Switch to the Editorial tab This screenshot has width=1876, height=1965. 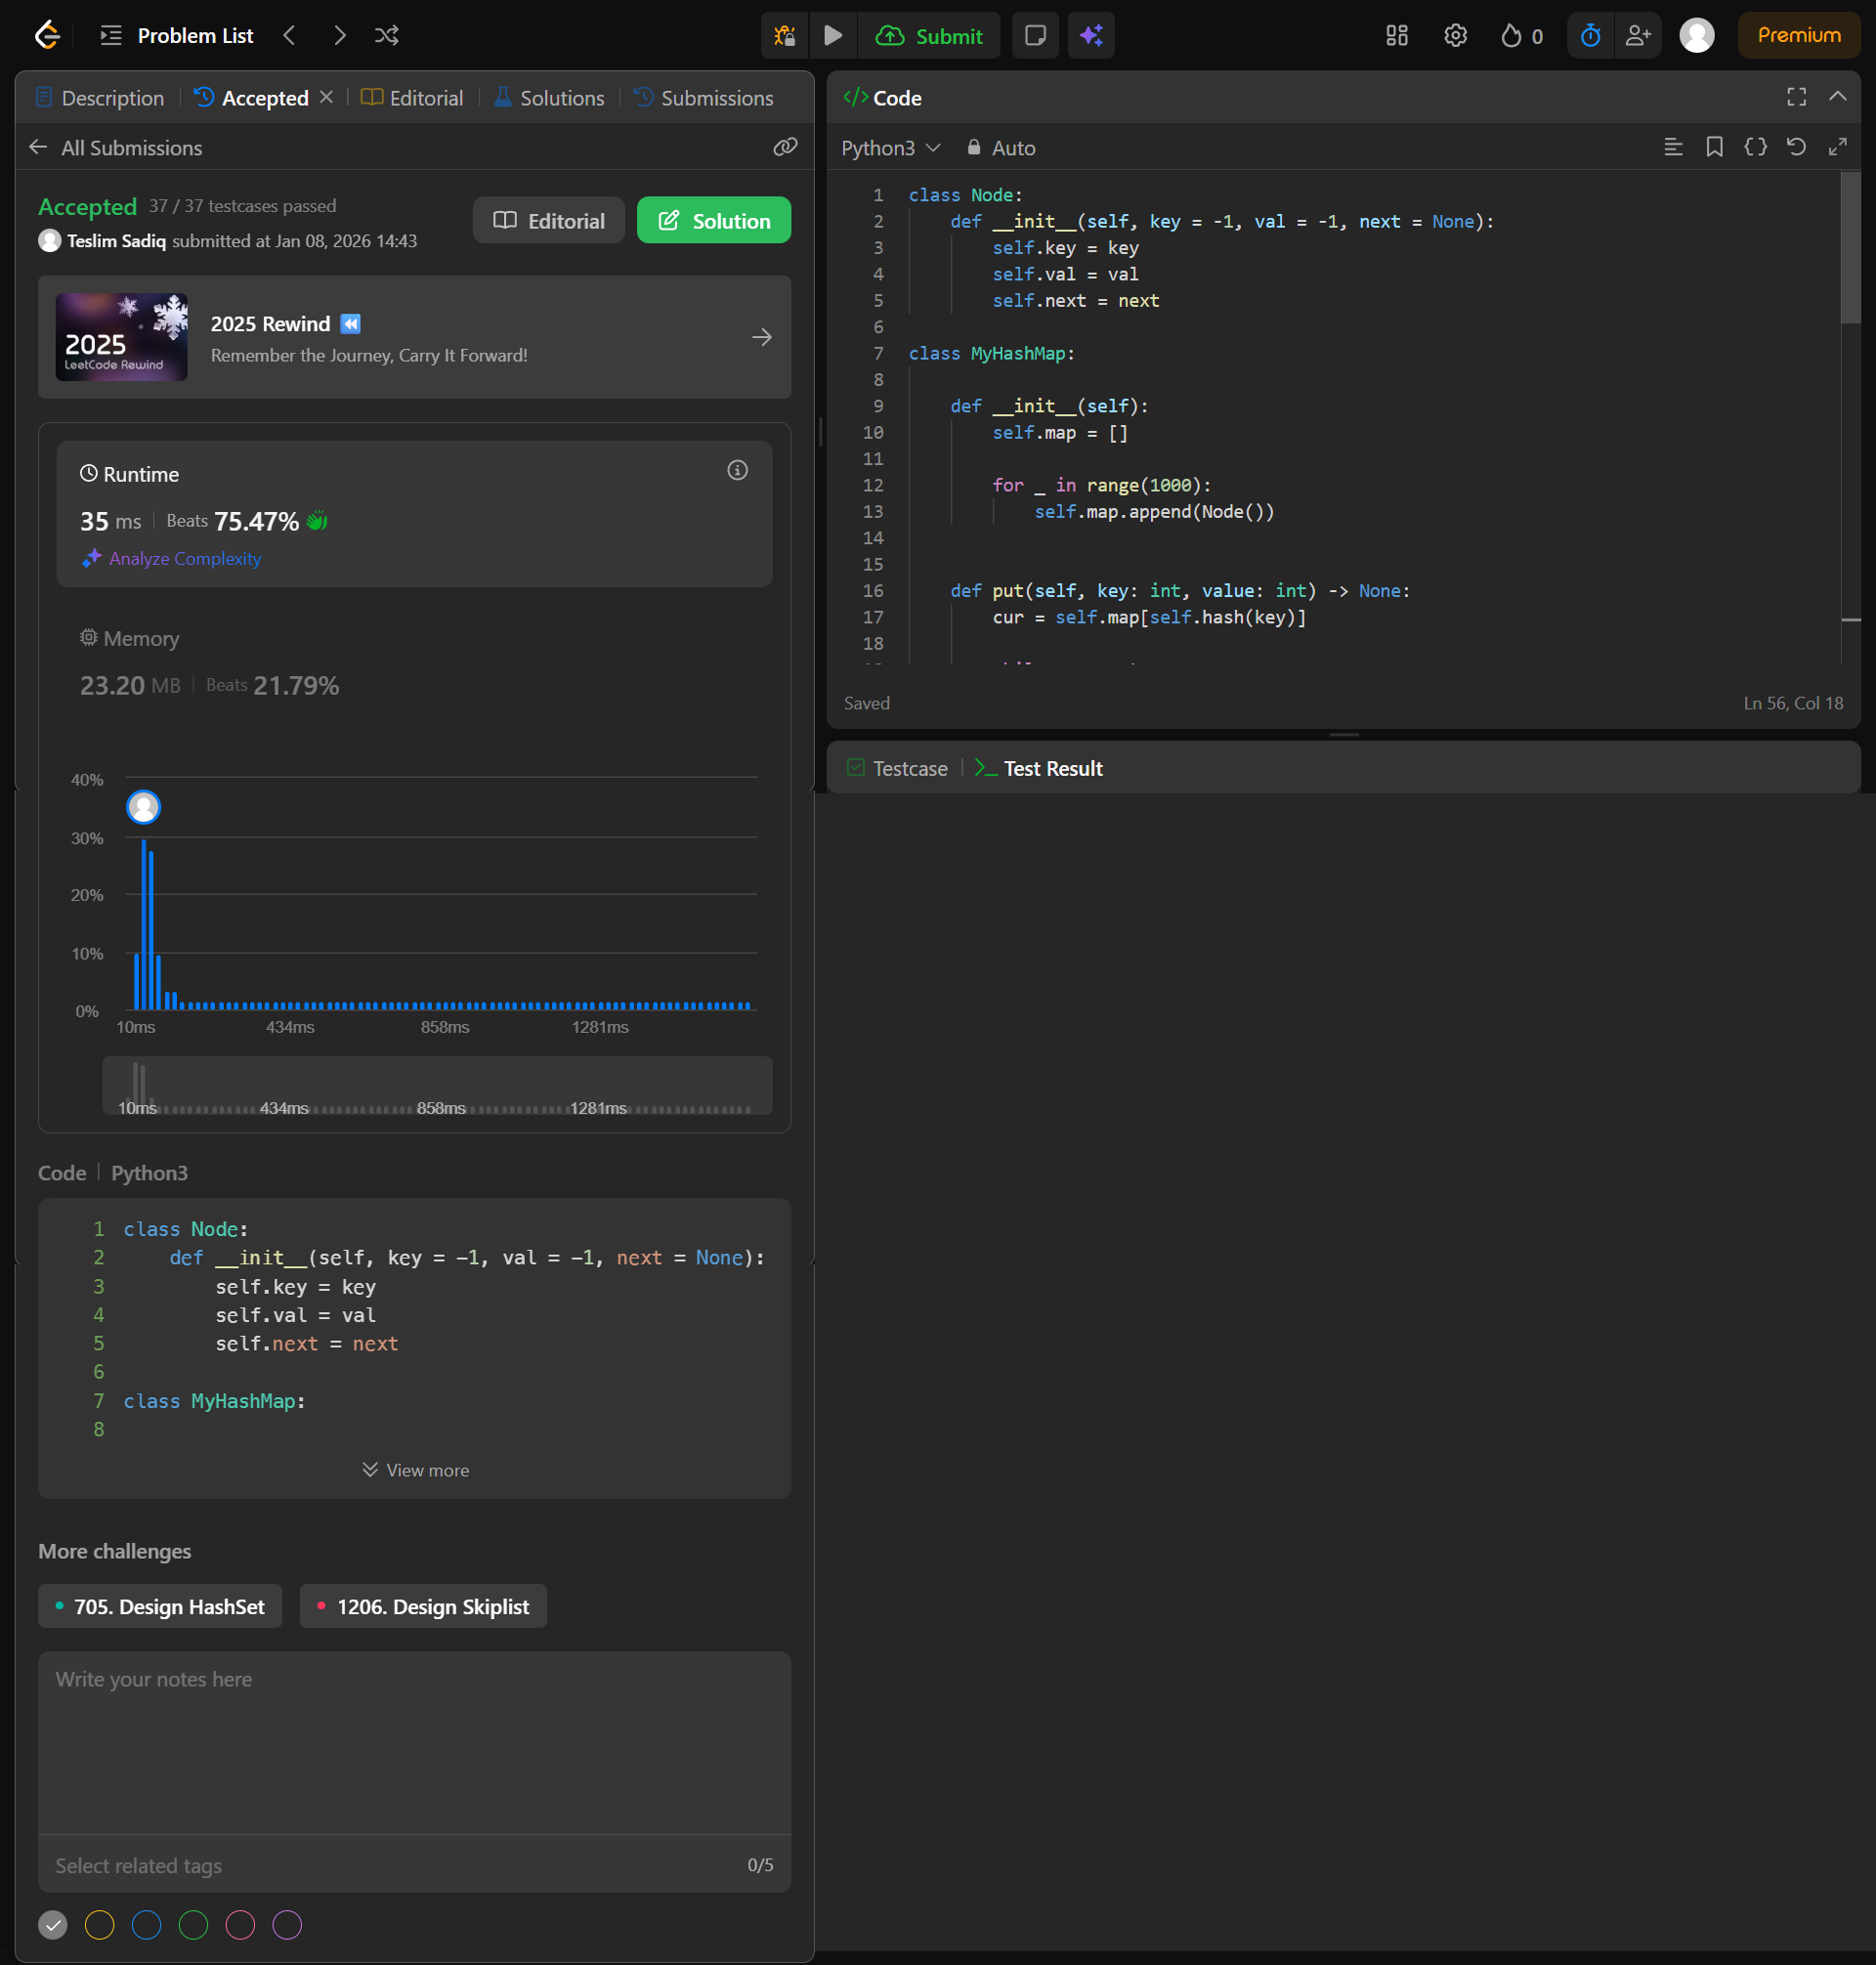413,98
